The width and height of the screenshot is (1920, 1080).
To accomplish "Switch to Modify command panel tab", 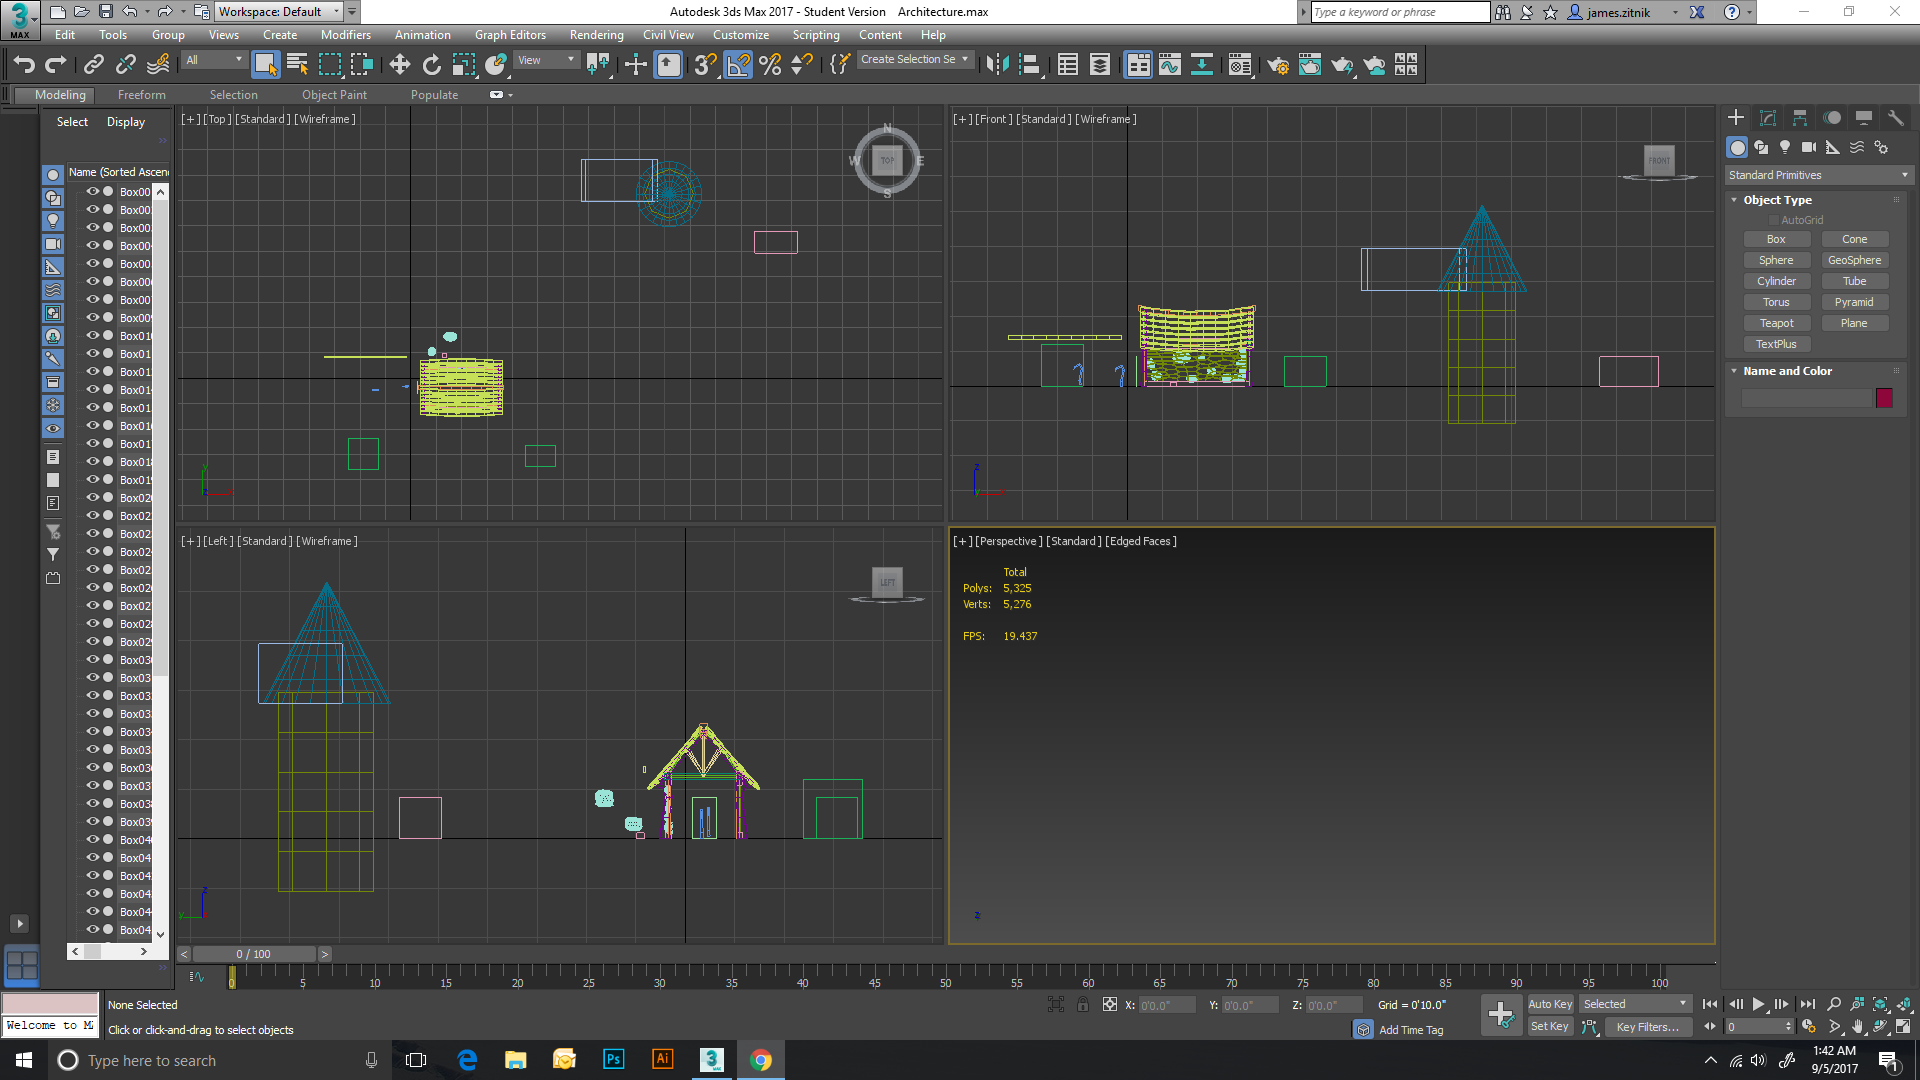I will point(1768,117).
